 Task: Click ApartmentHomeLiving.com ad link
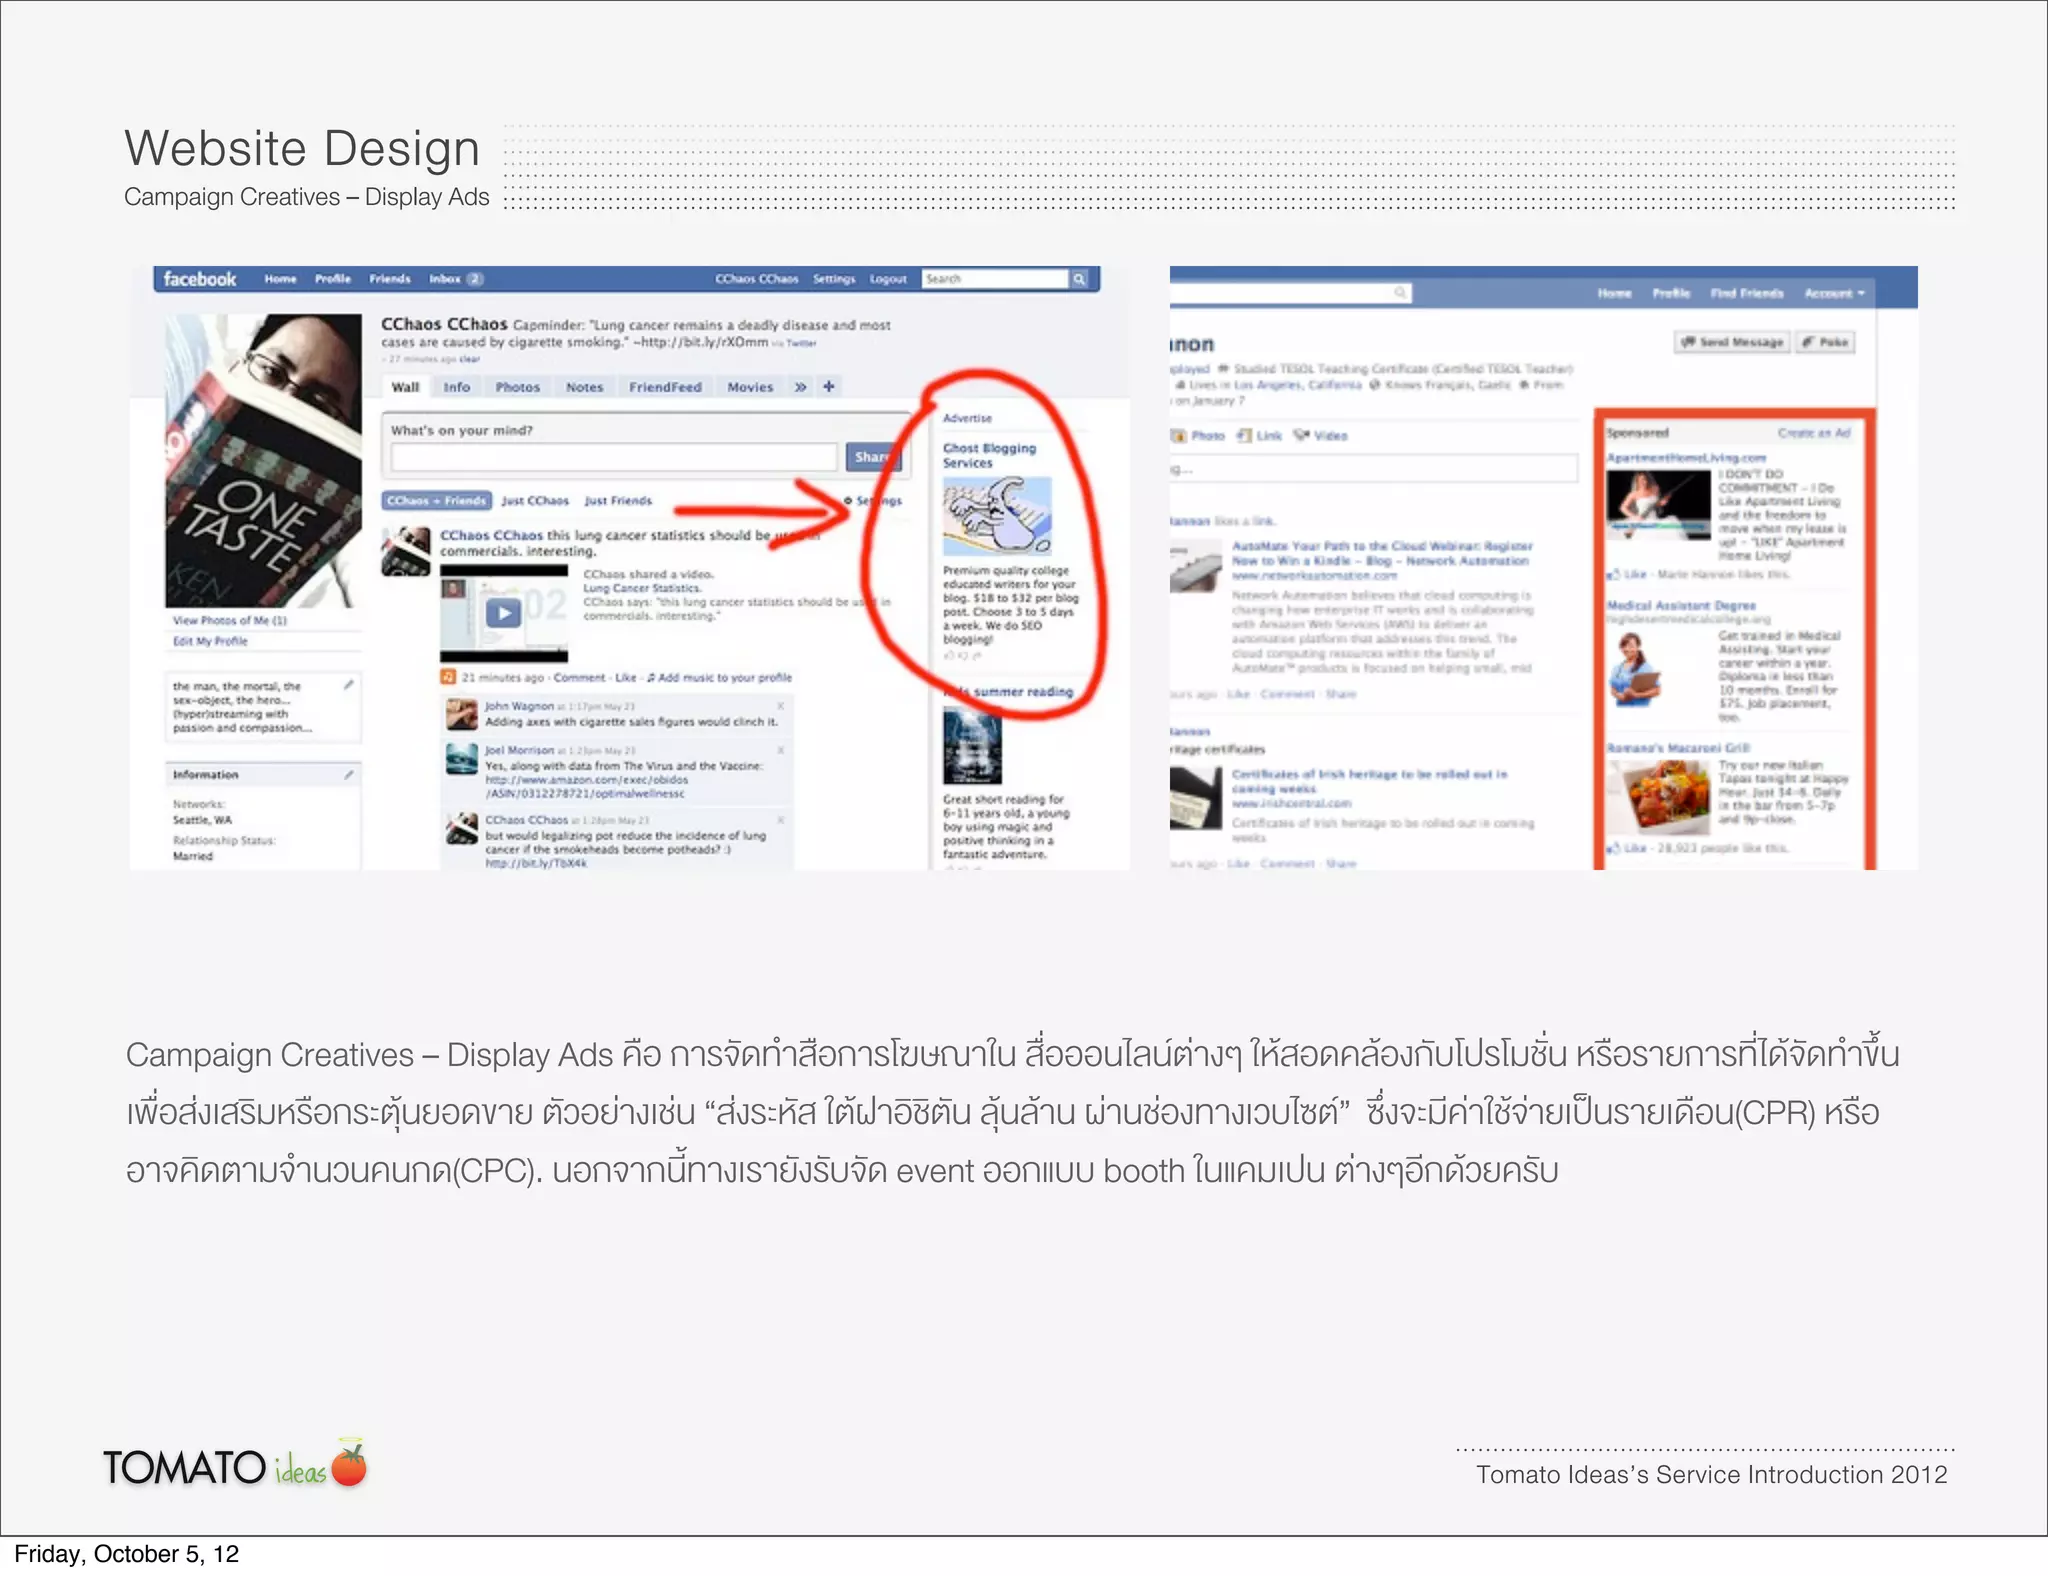coord(1686,457)
